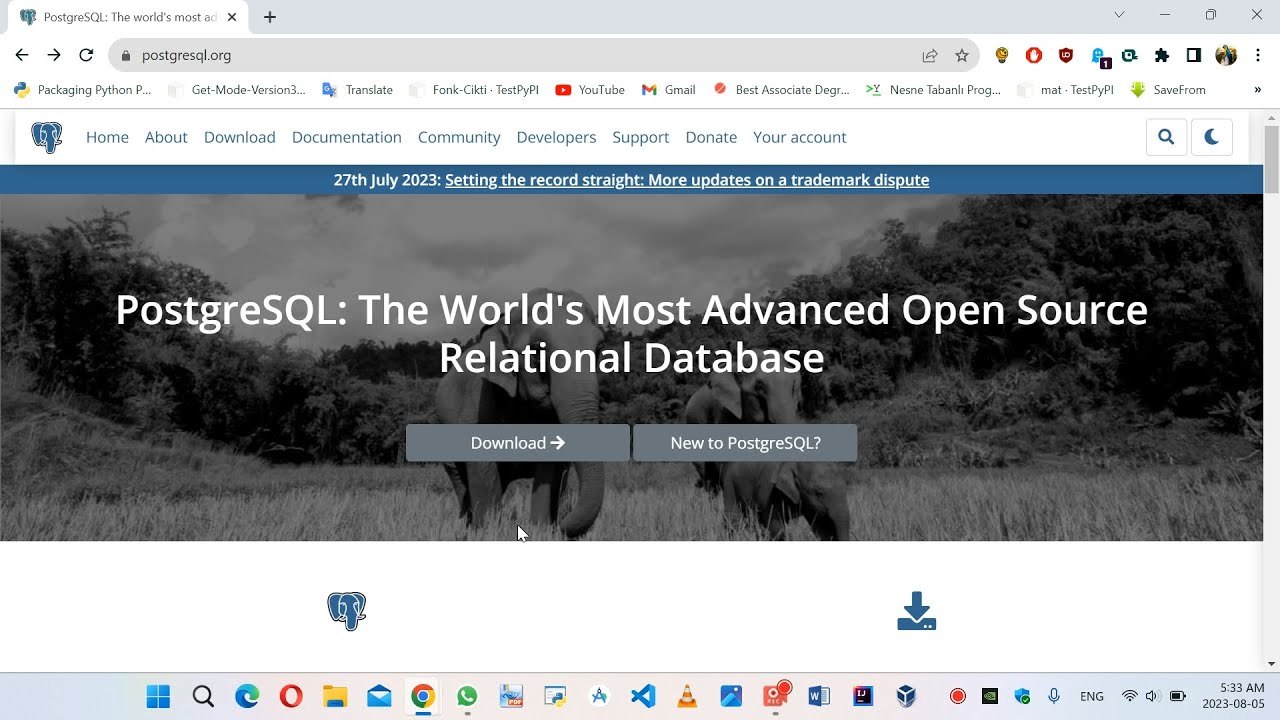
Task: Click the New to PostgreSQL? button
Action: 745,443
